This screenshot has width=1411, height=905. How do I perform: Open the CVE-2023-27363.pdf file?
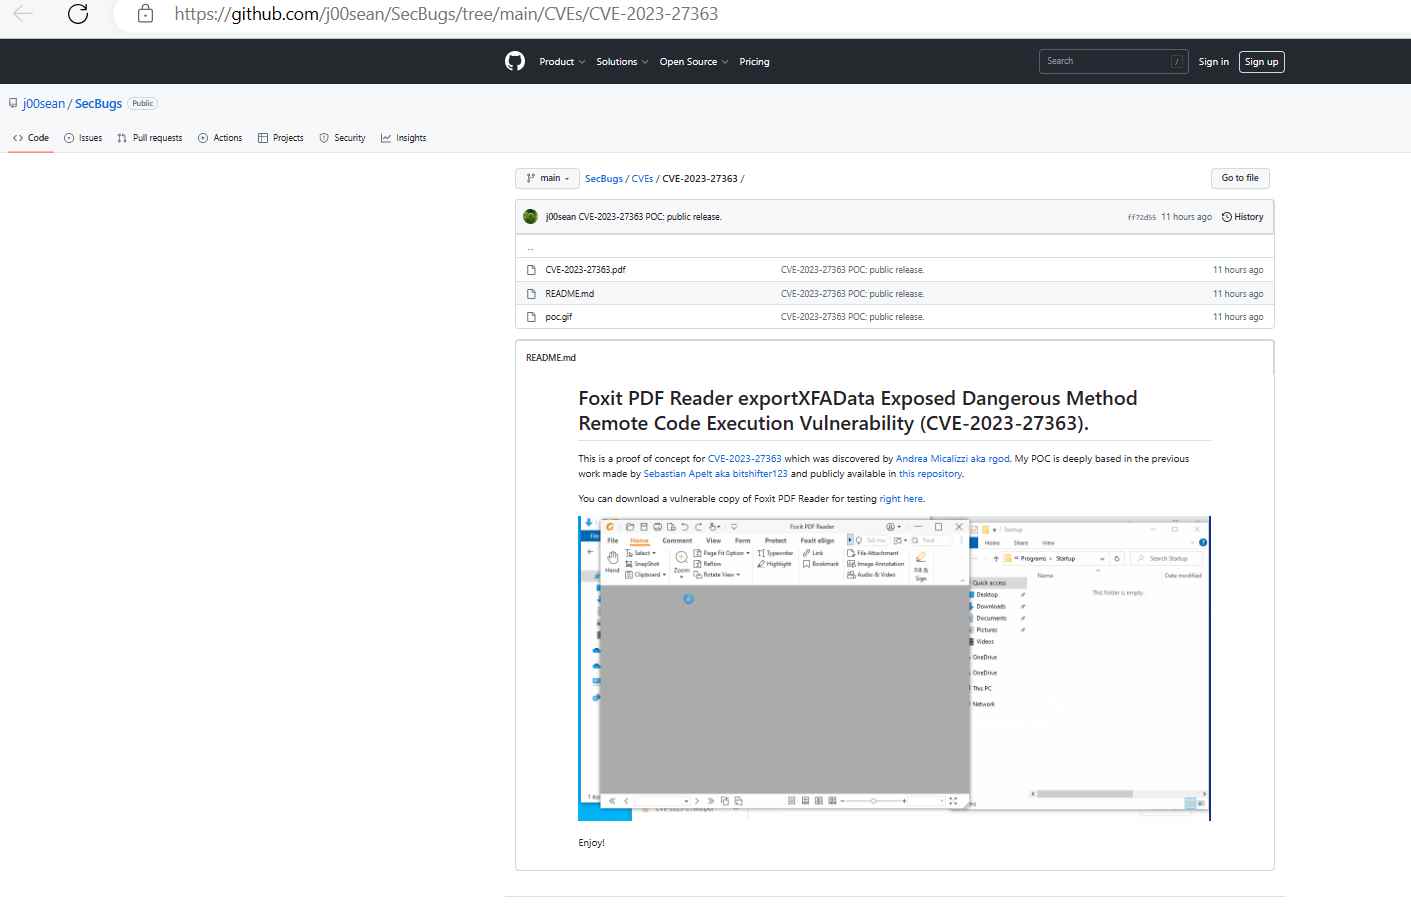pos(585,270)
